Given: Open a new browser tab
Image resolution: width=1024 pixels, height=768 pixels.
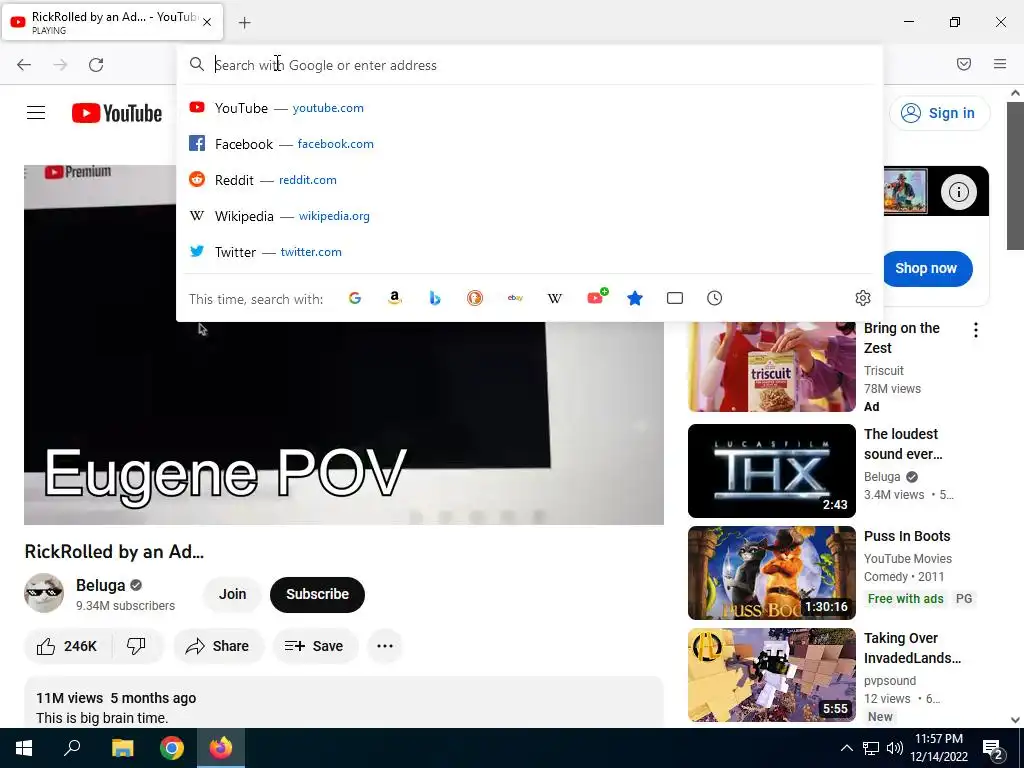Looking at the screenshot, I should 244,23.
